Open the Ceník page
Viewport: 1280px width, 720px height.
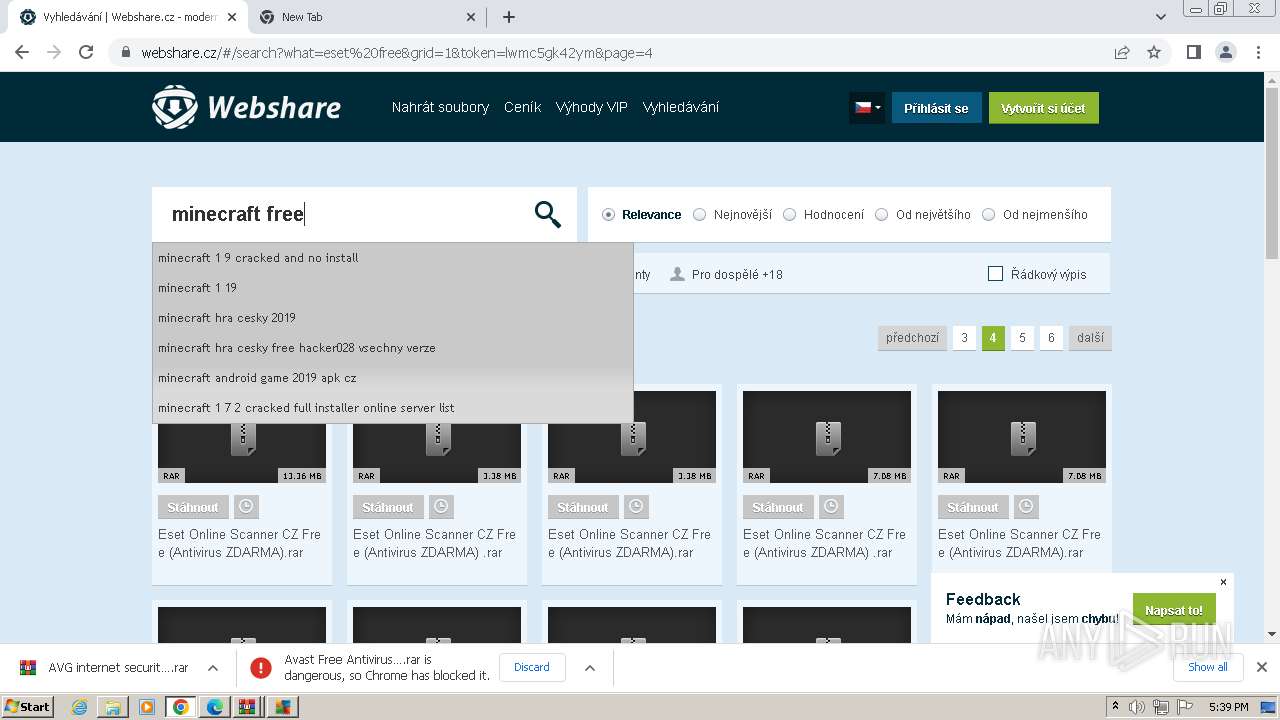click(x=522, y=107)
